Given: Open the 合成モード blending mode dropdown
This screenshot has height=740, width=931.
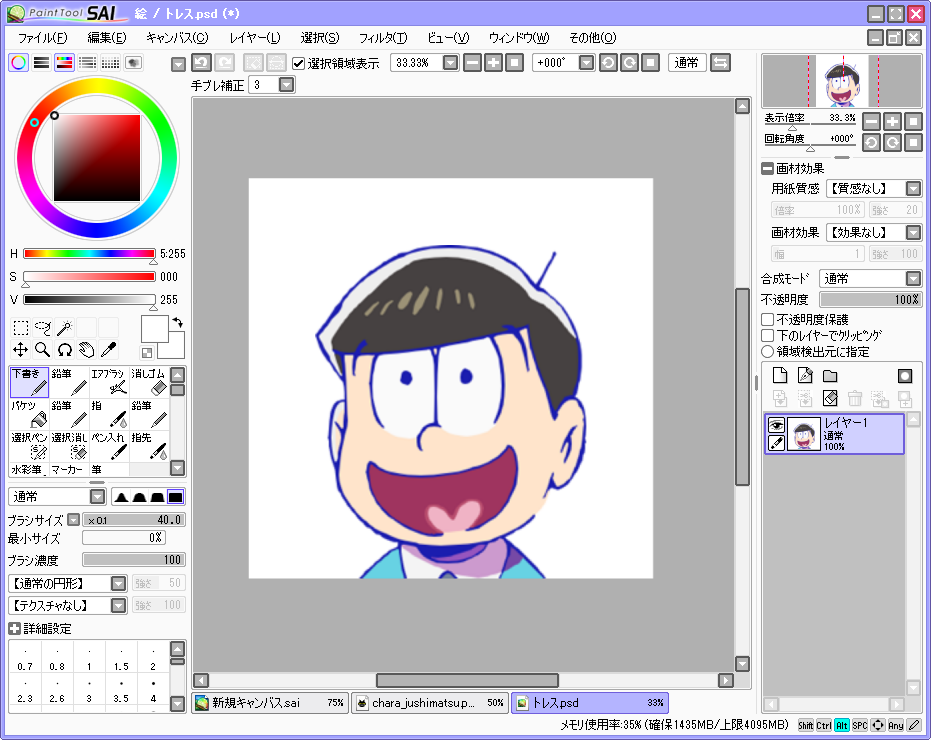Looking at the screenshot, I should pyautogui.click(x=913, y=278).
